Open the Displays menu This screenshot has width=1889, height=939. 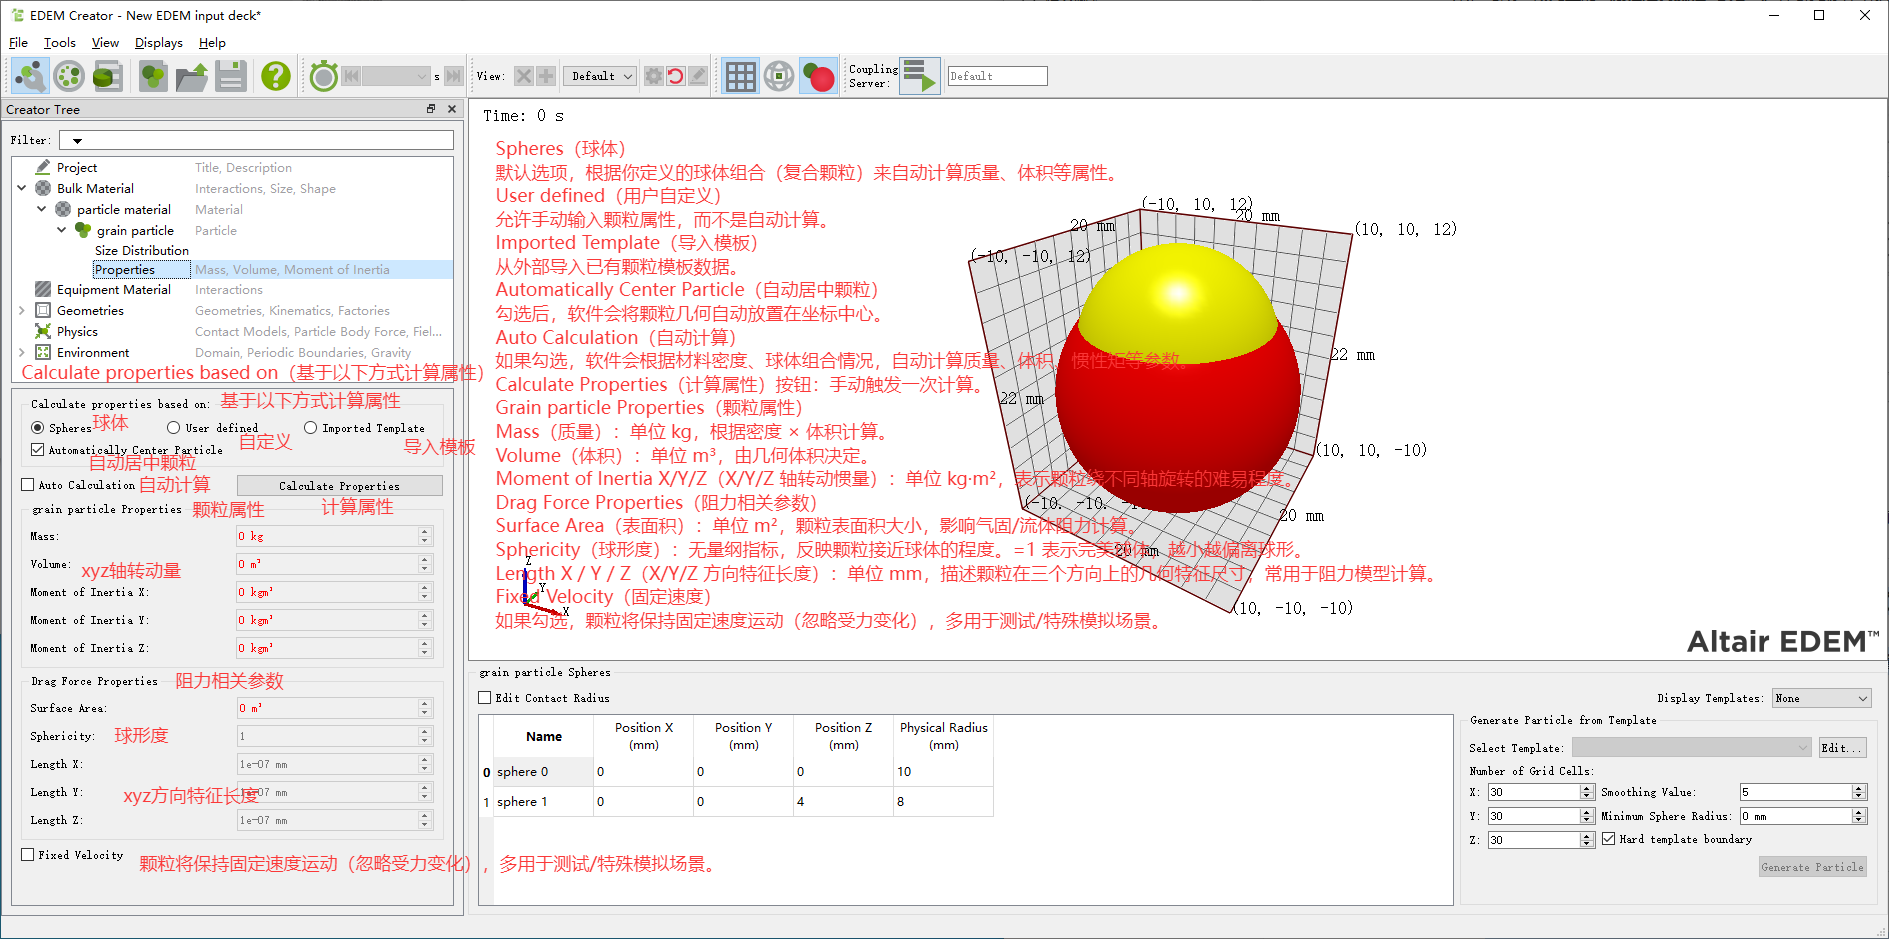[158, 43]
